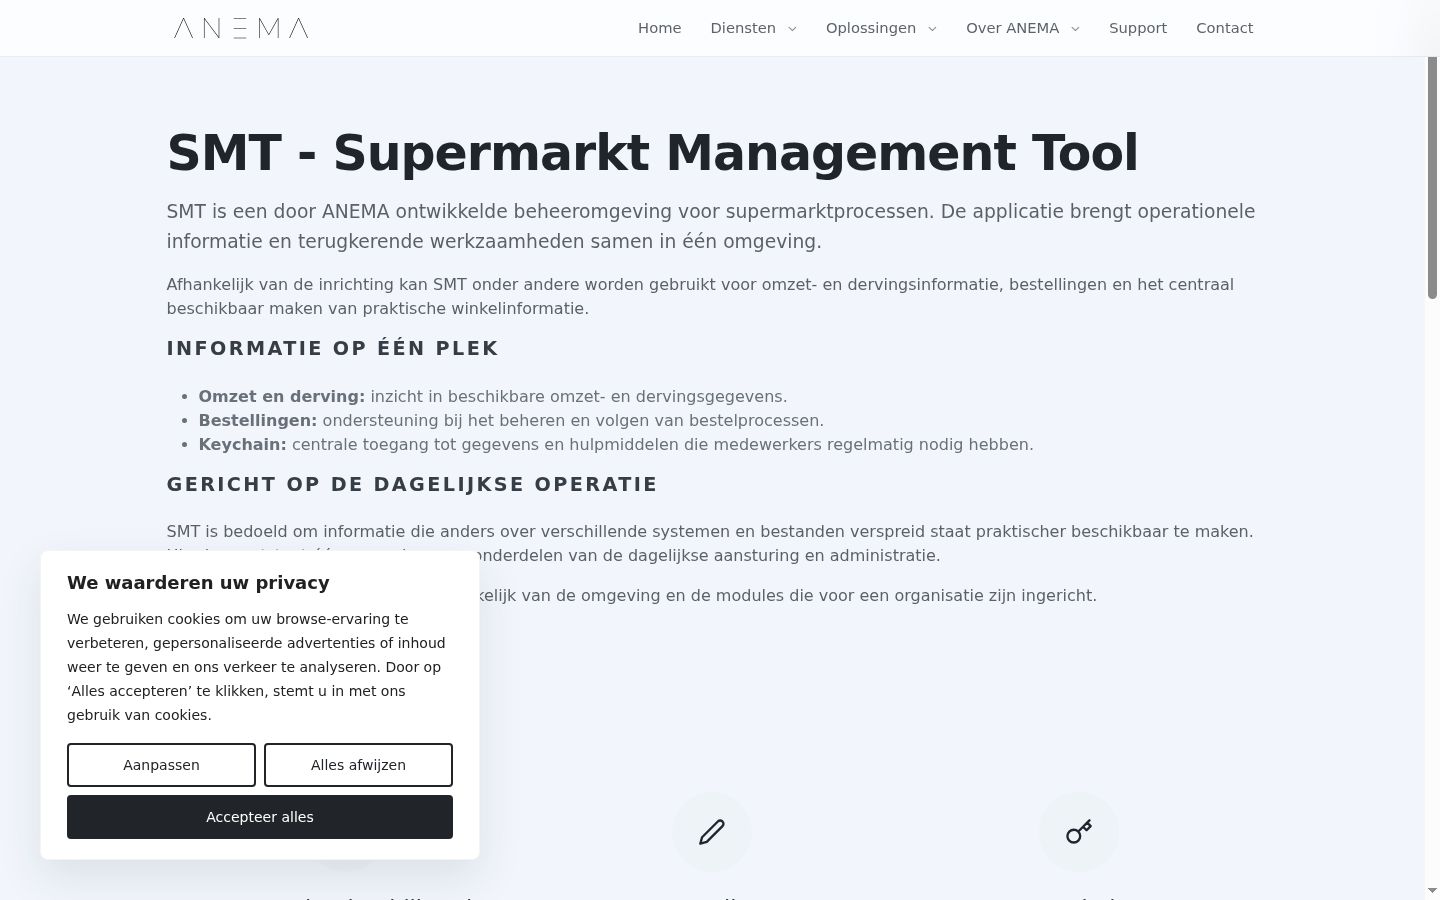Click the Accepteer alles button

click(260, 817)
